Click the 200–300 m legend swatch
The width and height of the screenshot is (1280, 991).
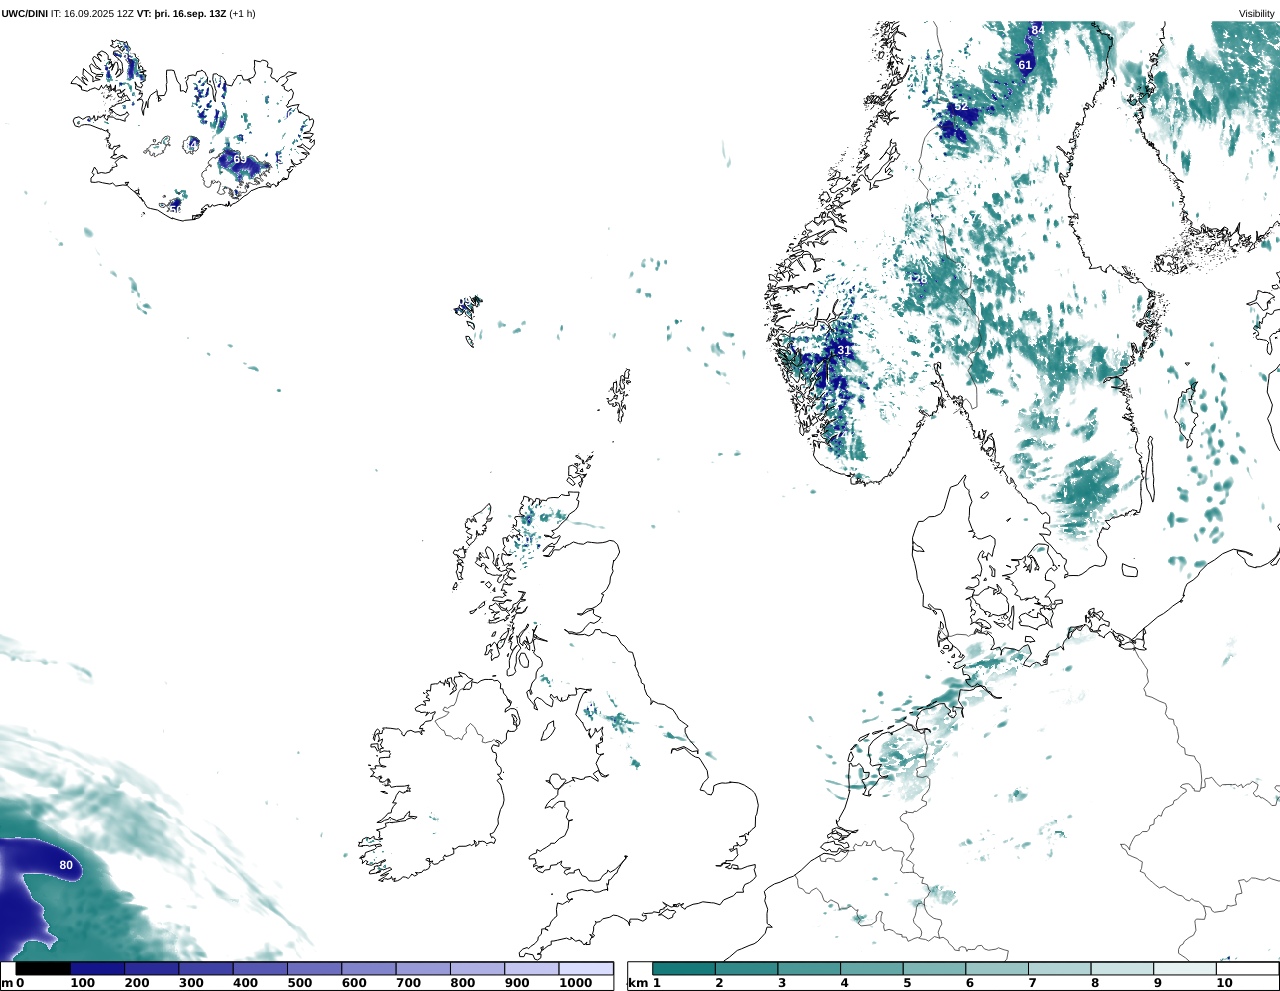click(x=151, y=968)
